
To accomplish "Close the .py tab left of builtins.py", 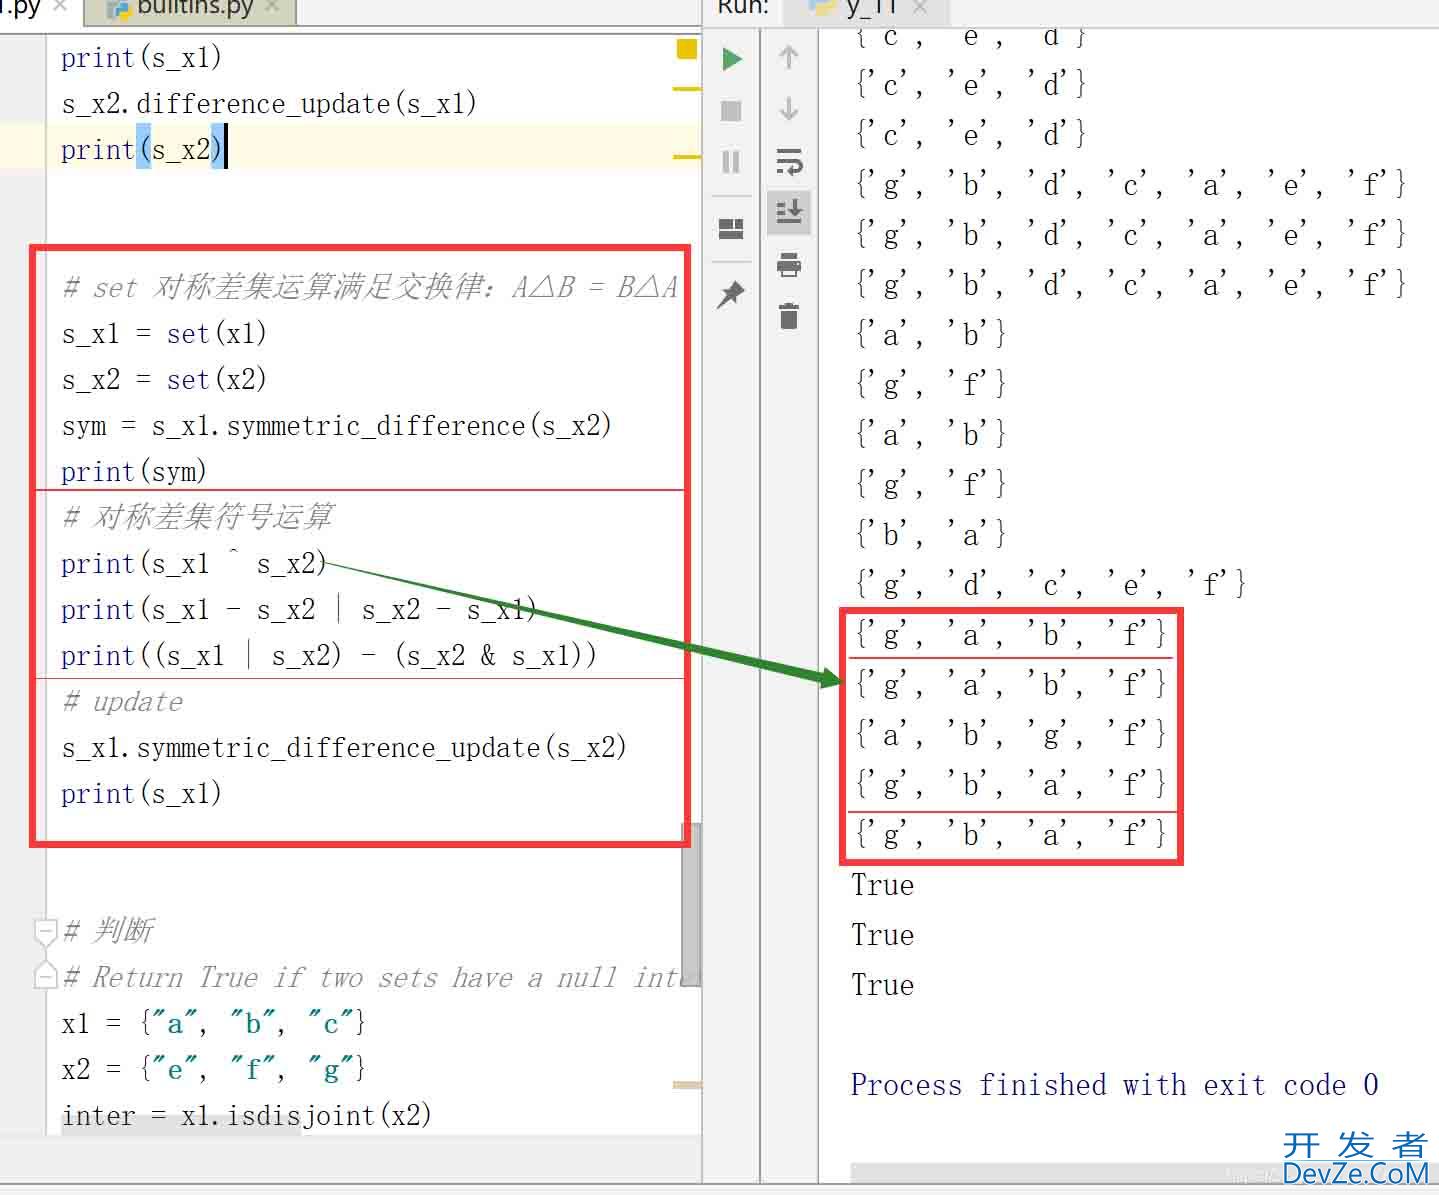I will pos(59,7).
